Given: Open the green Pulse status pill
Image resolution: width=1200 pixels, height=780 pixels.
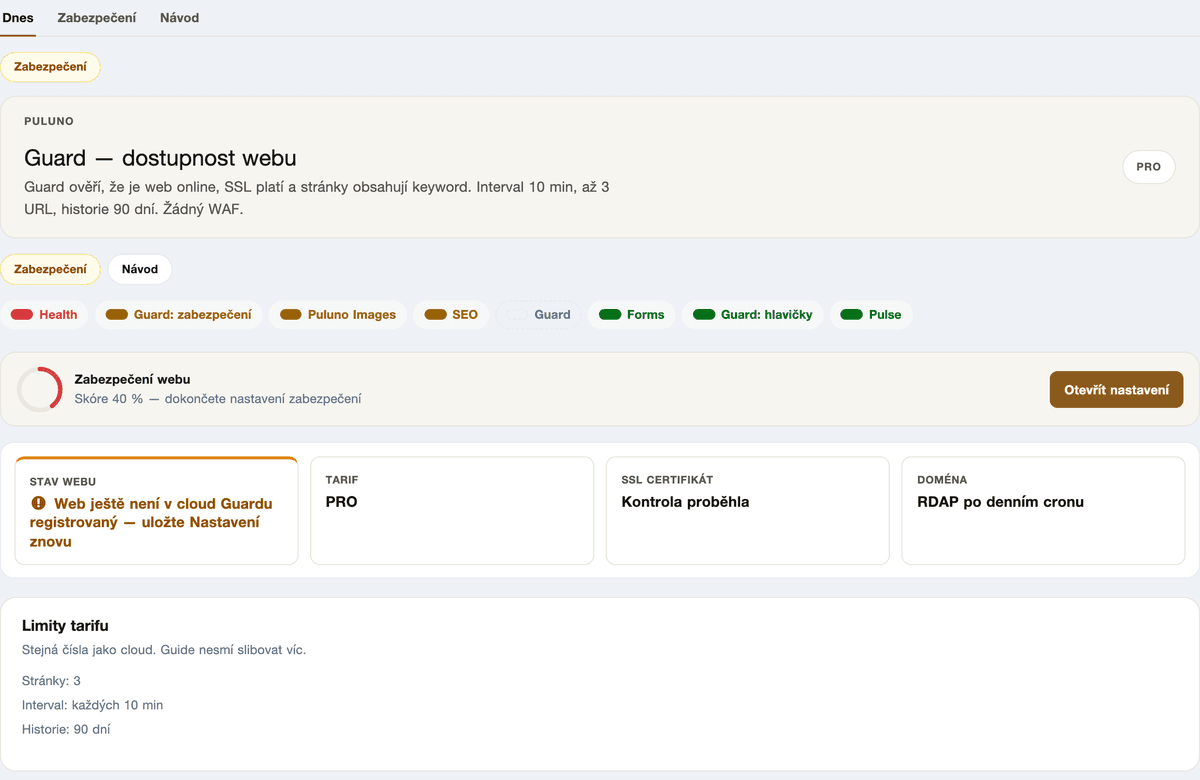Looking at the screenshot, I should (x=871, y=315).
